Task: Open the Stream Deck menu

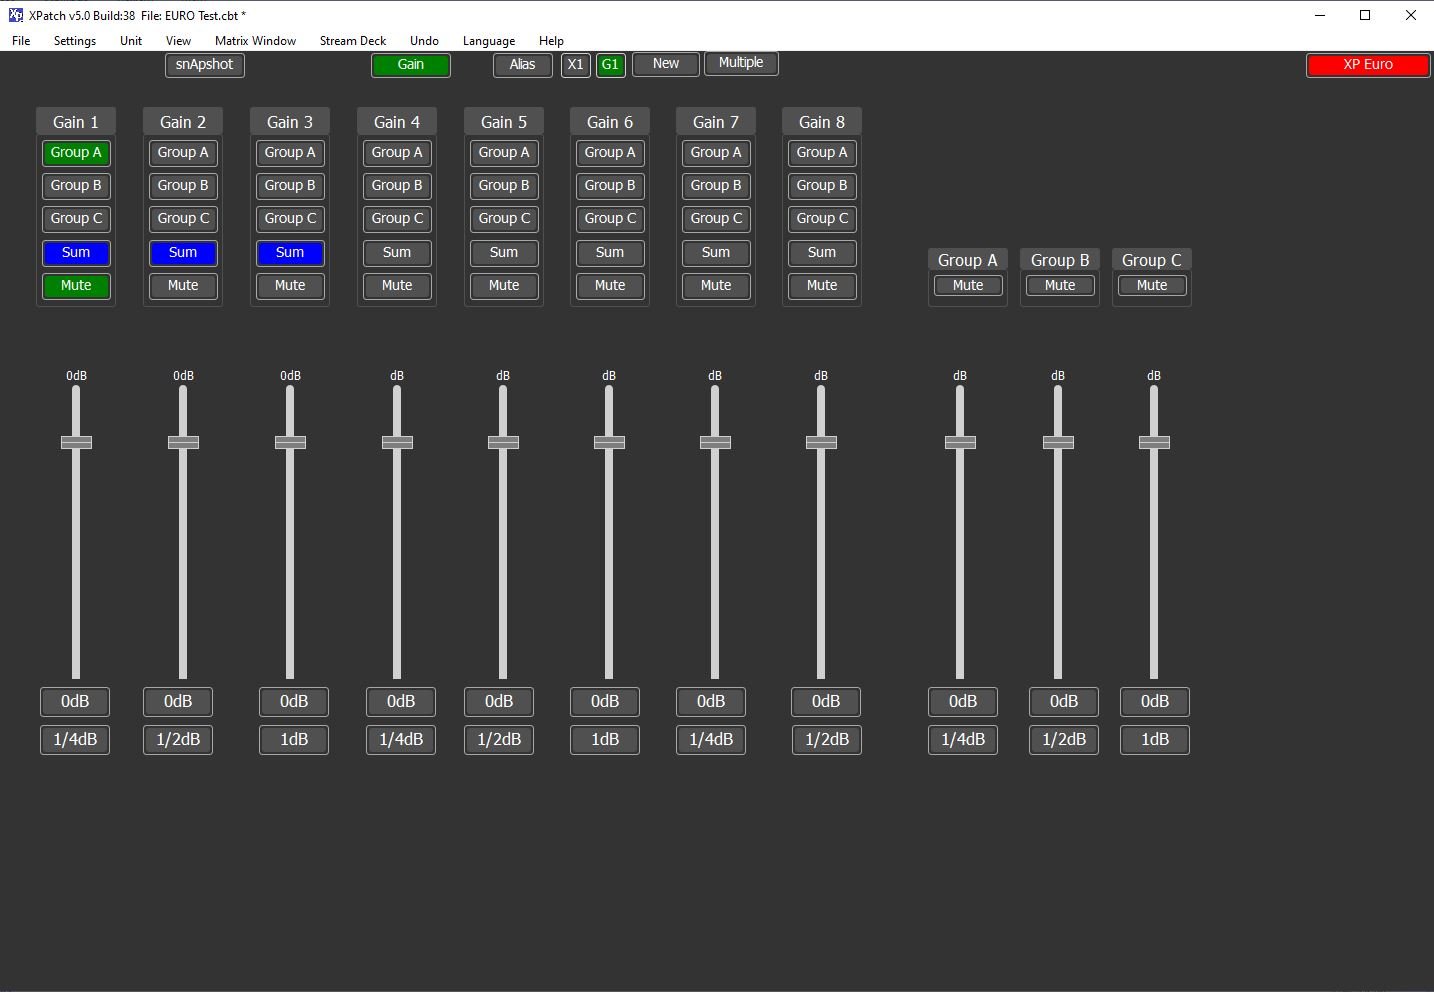Action: (352, 41)
